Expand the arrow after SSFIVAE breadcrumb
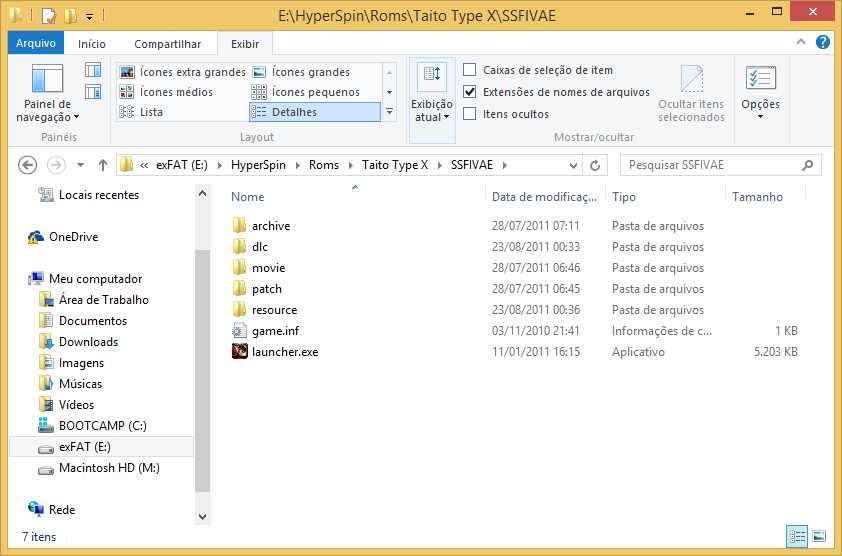The image size is (842, 556). (x=505, y=165)
